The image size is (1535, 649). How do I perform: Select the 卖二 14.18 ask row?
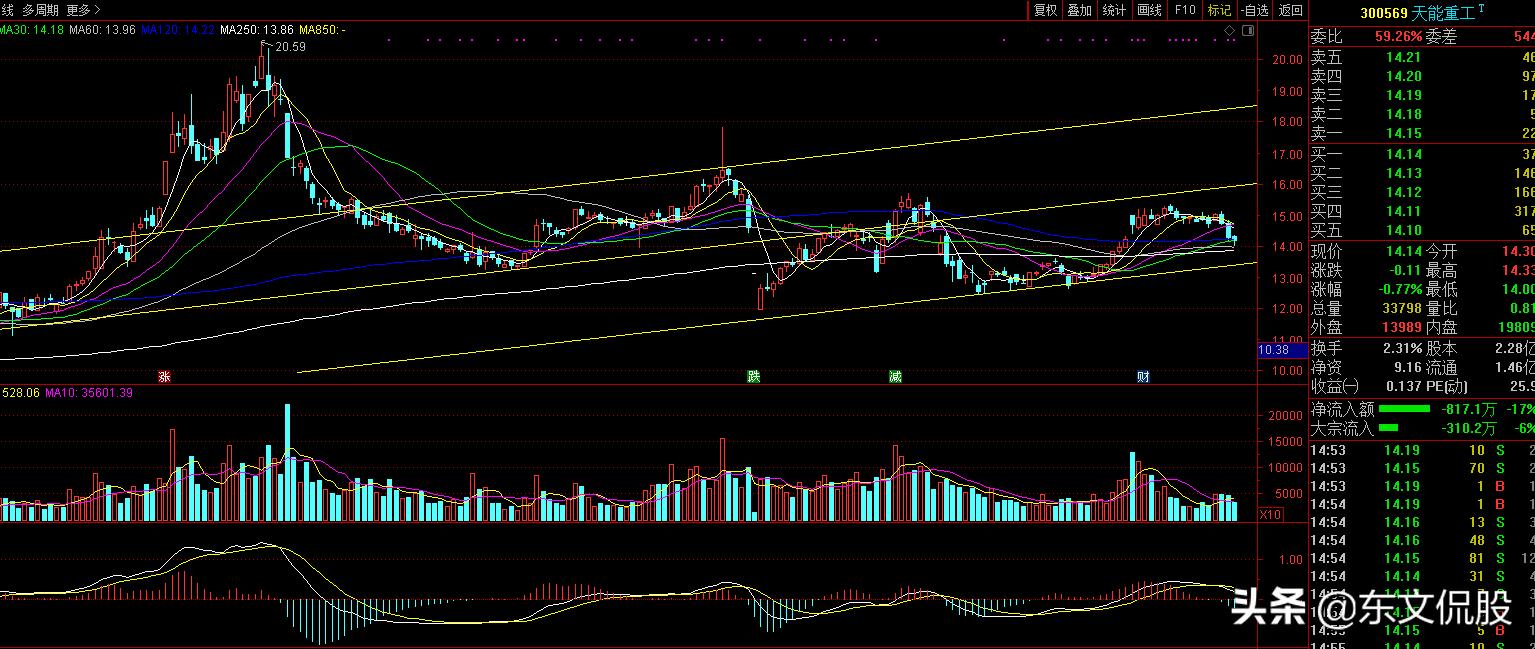coord(1422,114)
